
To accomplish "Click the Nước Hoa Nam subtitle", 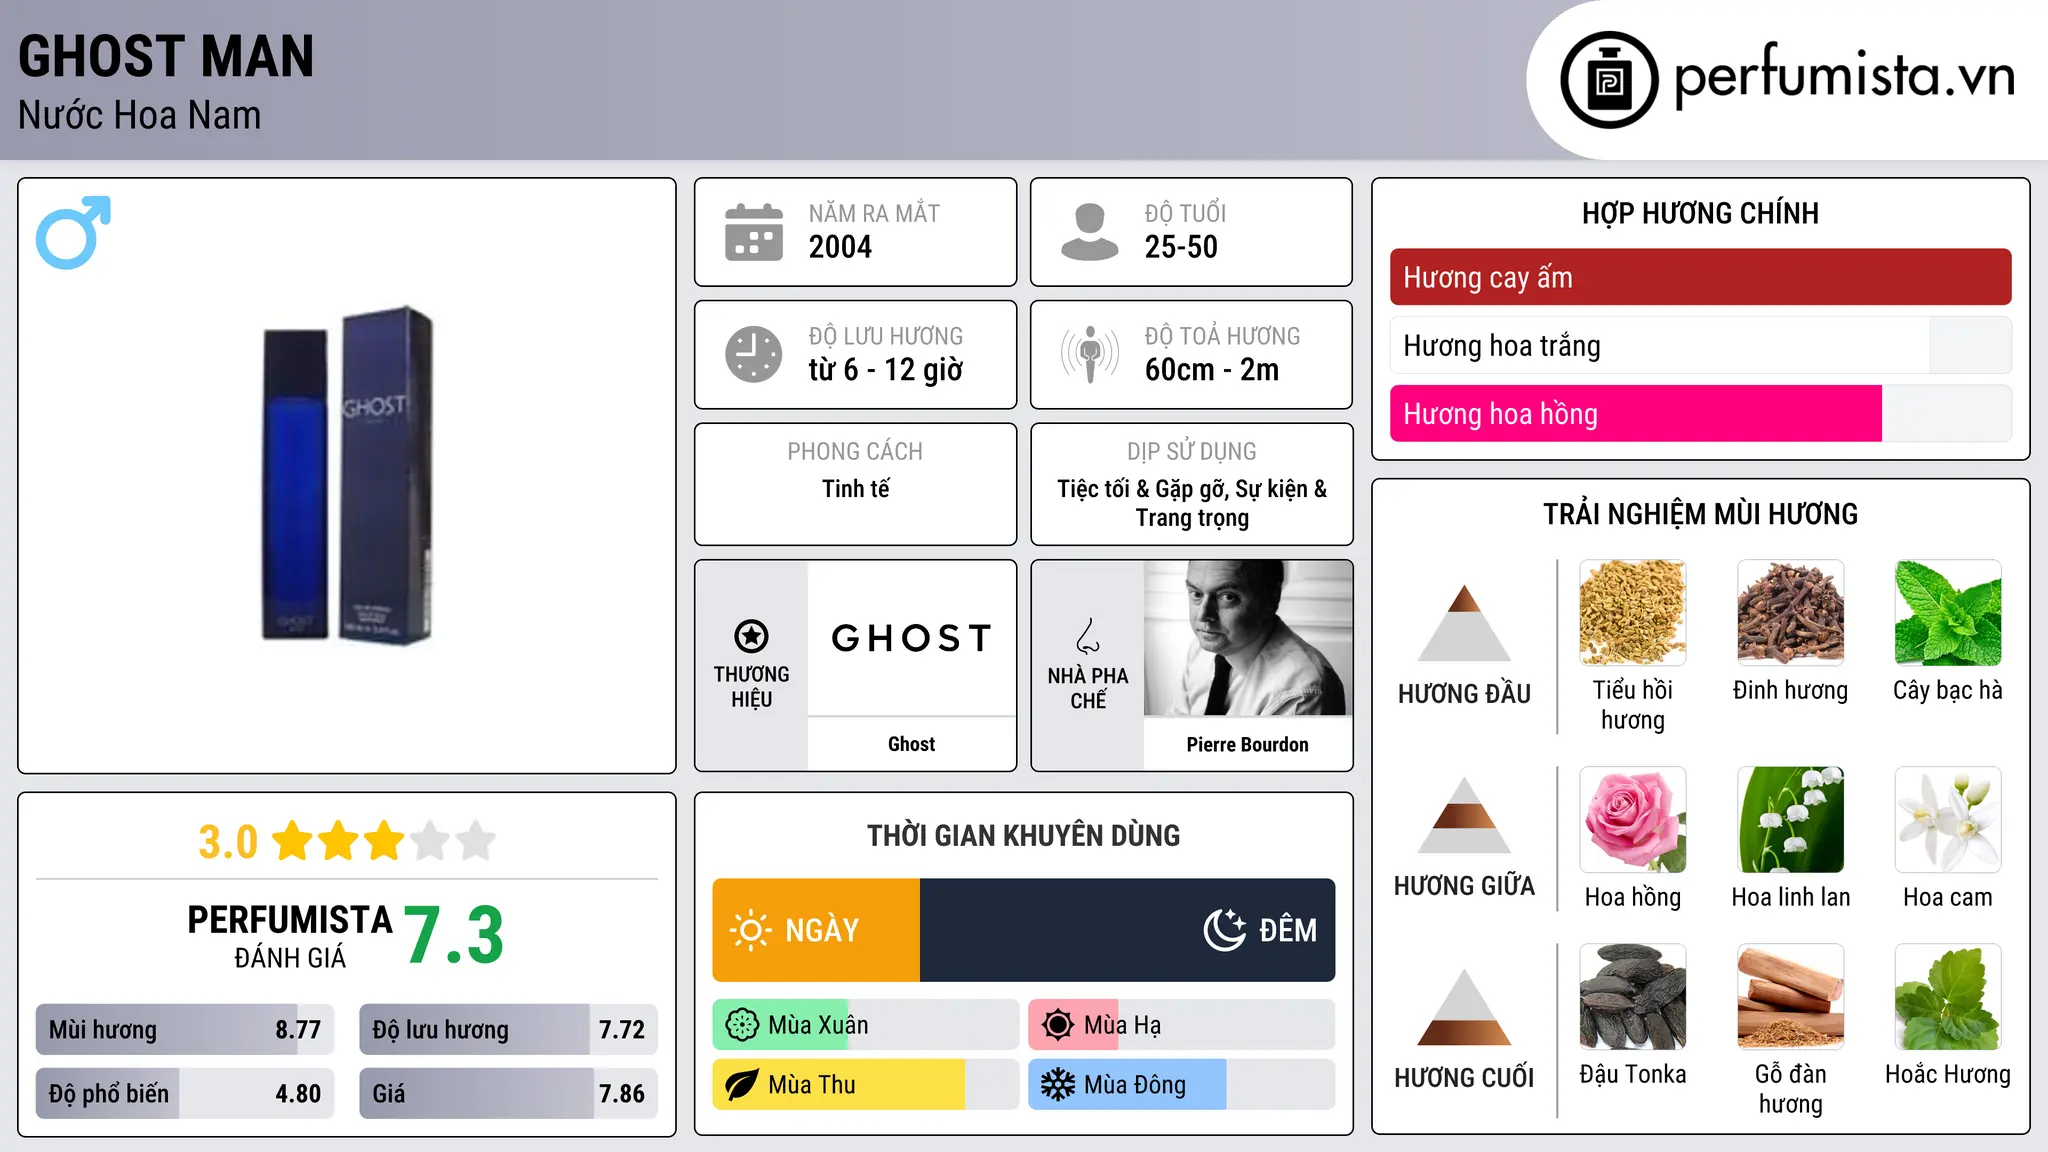I will [x=140, y=115].
